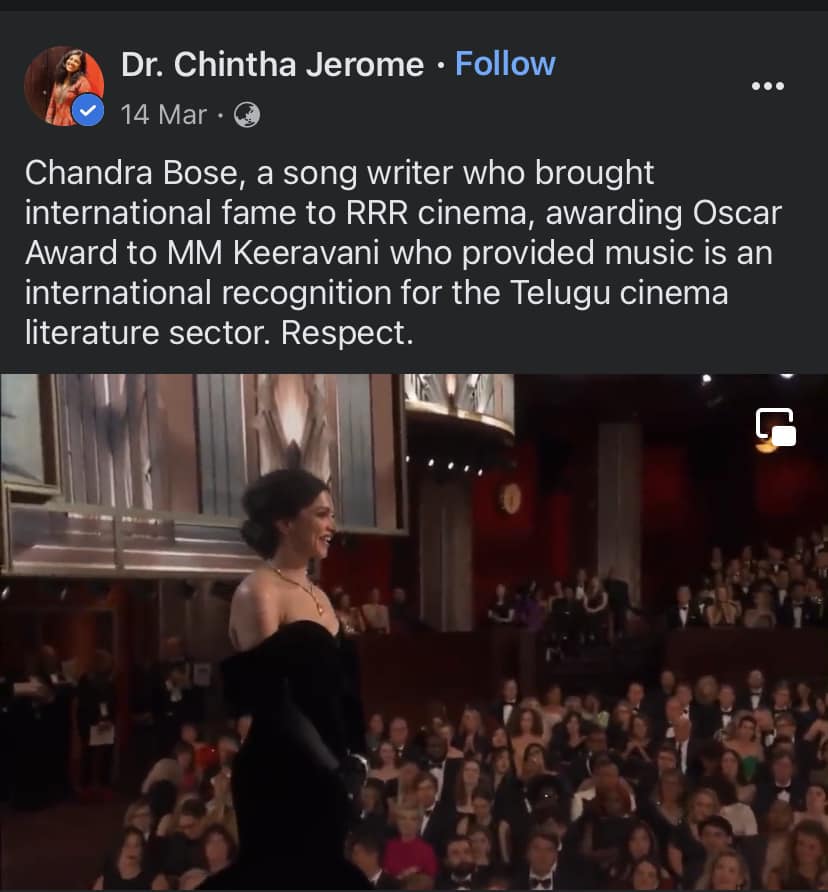
Task: Open Dr. Chintha Jerome's profile picture
Action: point(64,86)
